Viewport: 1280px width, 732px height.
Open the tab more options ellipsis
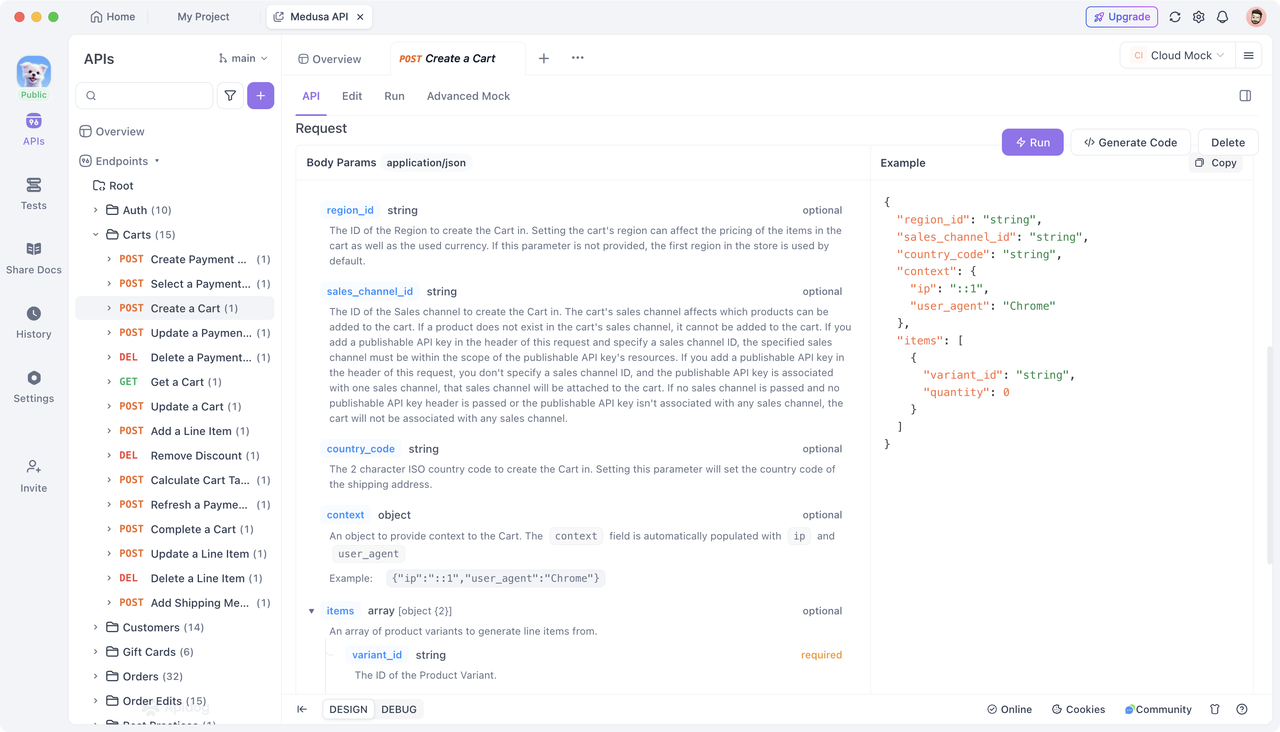click(578, 58)
